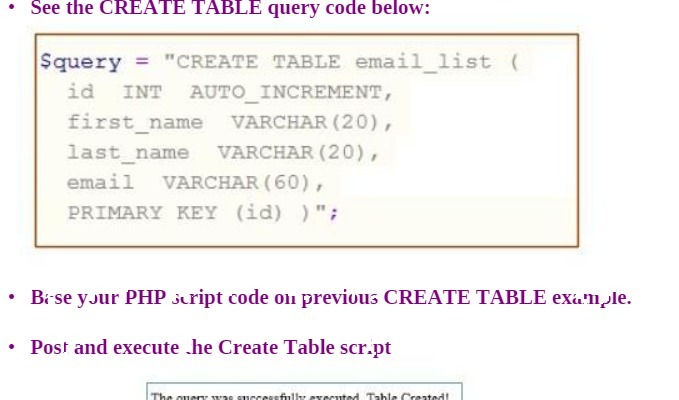Click the heading 'See the CREATE TABLE query code below:'
Image resolution: width=679 pixels, height=400 pixels.
[230, 8]
